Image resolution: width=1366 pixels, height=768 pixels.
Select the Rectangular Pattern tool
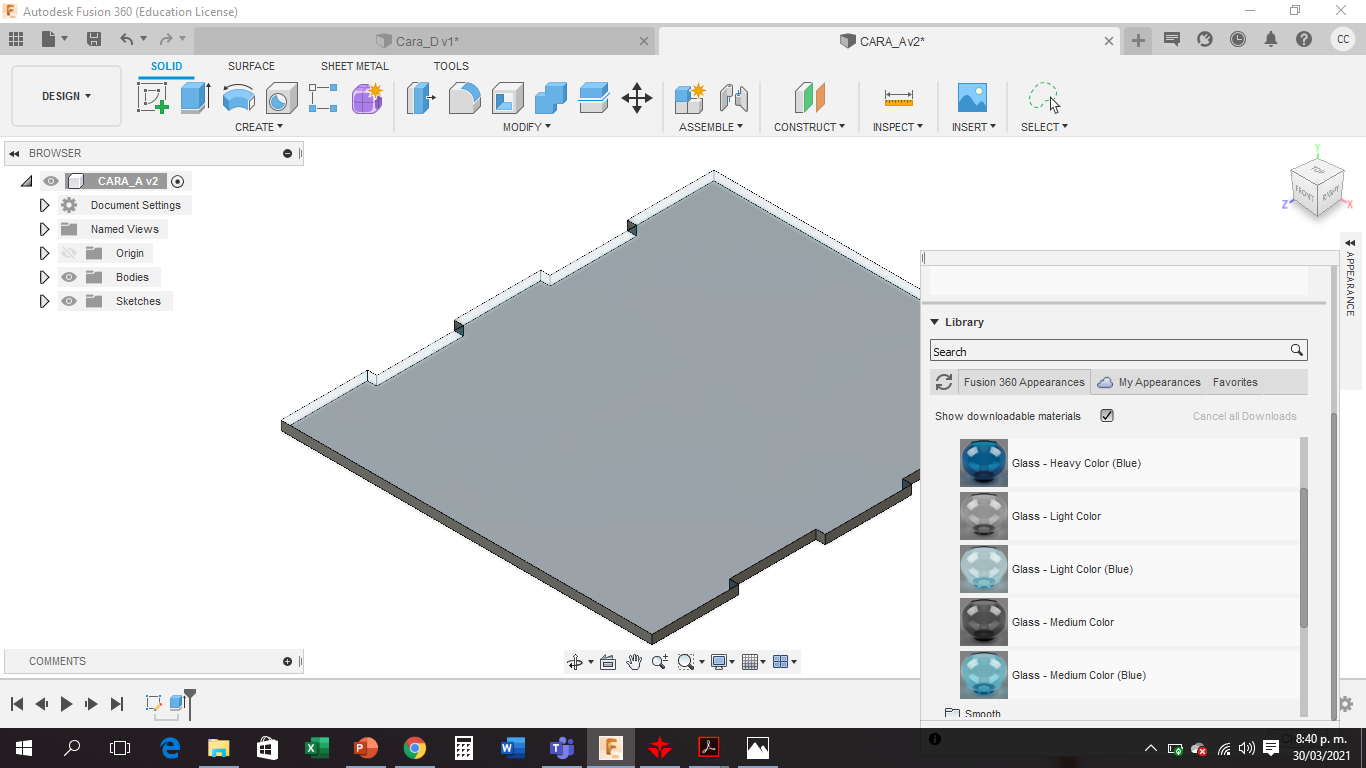[324, 98]
